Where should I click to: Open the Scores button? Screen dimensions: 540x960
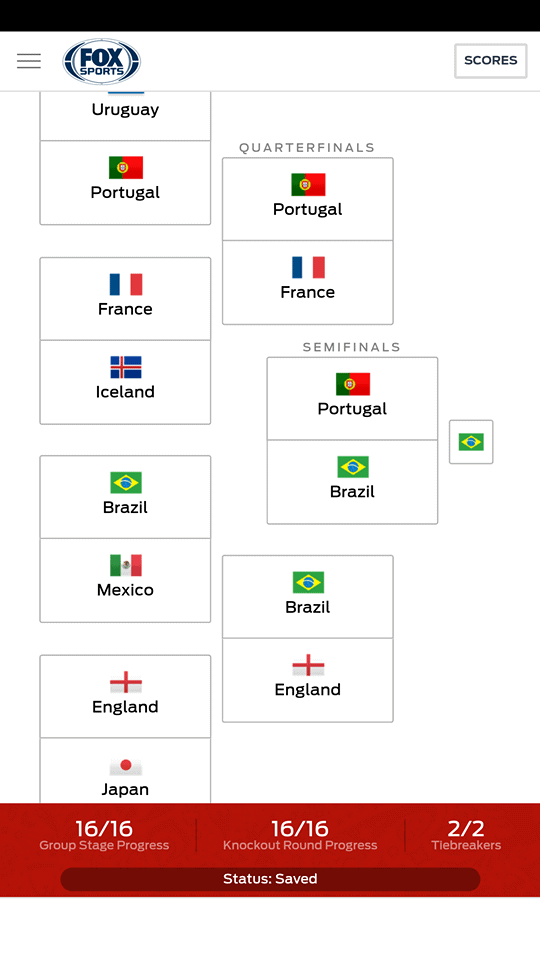pos(490,61)
